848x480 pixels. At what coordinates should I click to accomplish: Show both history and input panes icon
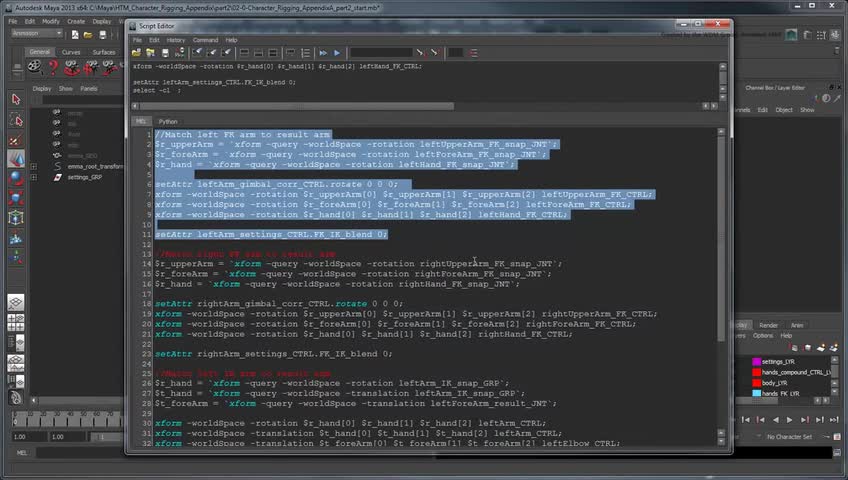click(x=273, y=52)
